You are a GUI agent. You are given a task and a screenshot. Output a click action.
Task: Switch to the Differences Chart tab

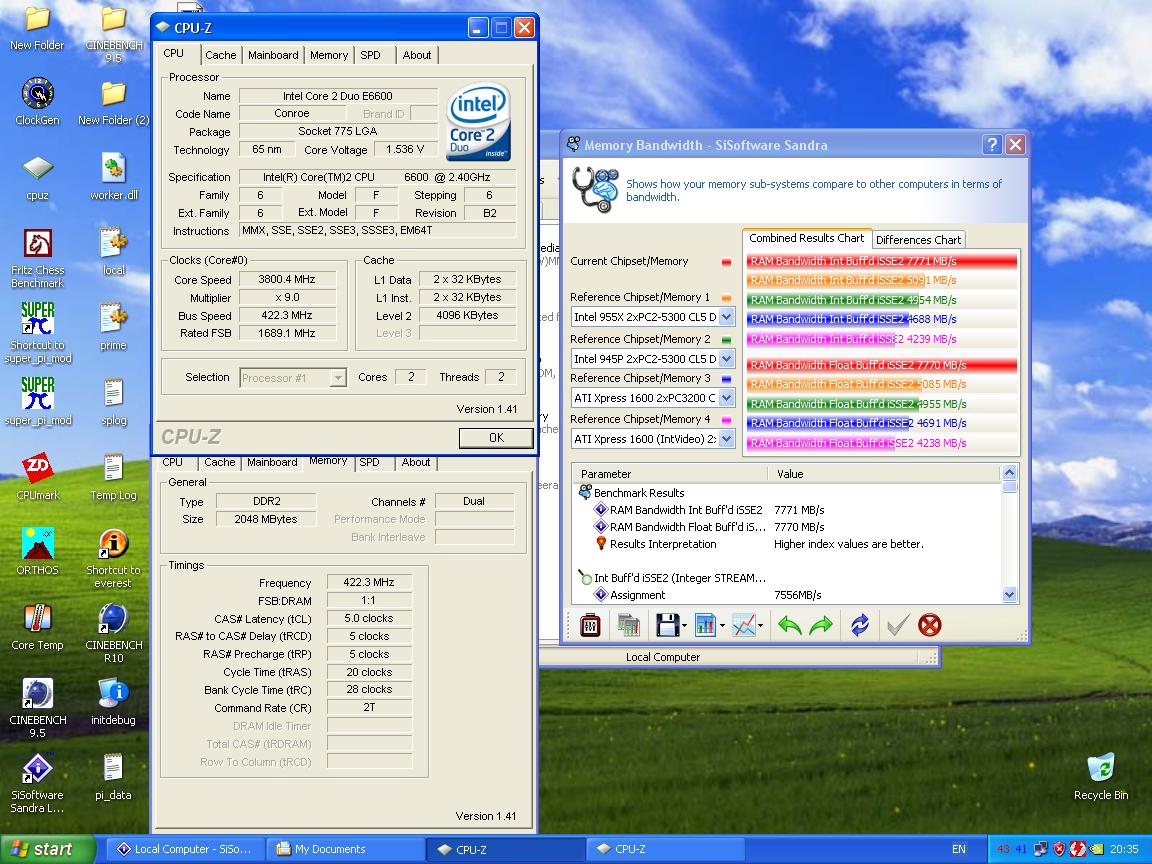coord(918,240)
